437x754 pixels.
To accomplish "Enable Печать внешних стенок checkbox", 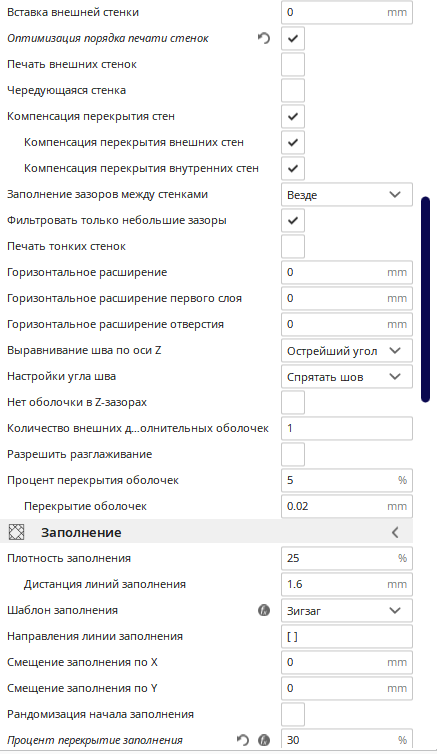I will 293,64.
